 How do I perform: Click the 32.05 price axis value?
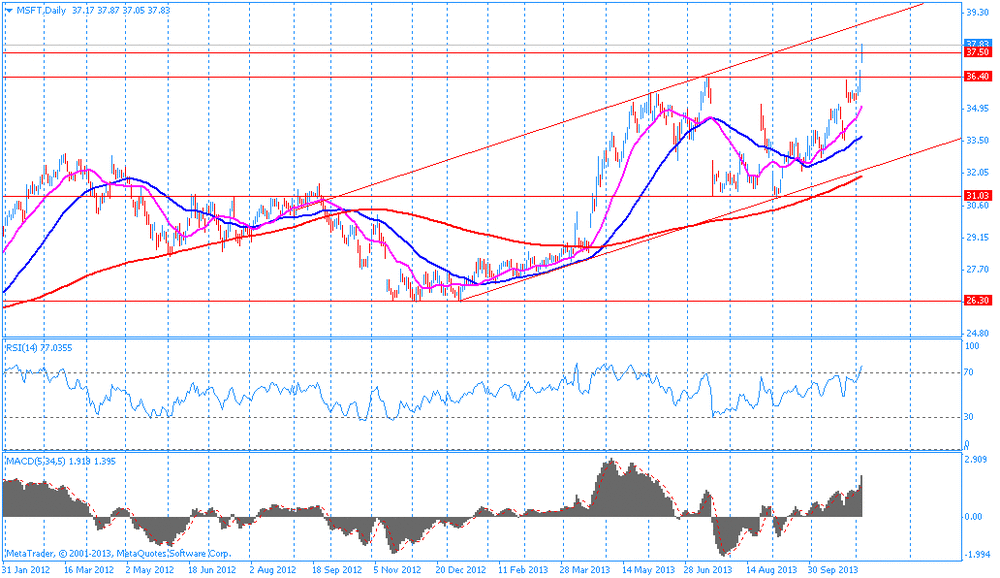pos(978,173)
